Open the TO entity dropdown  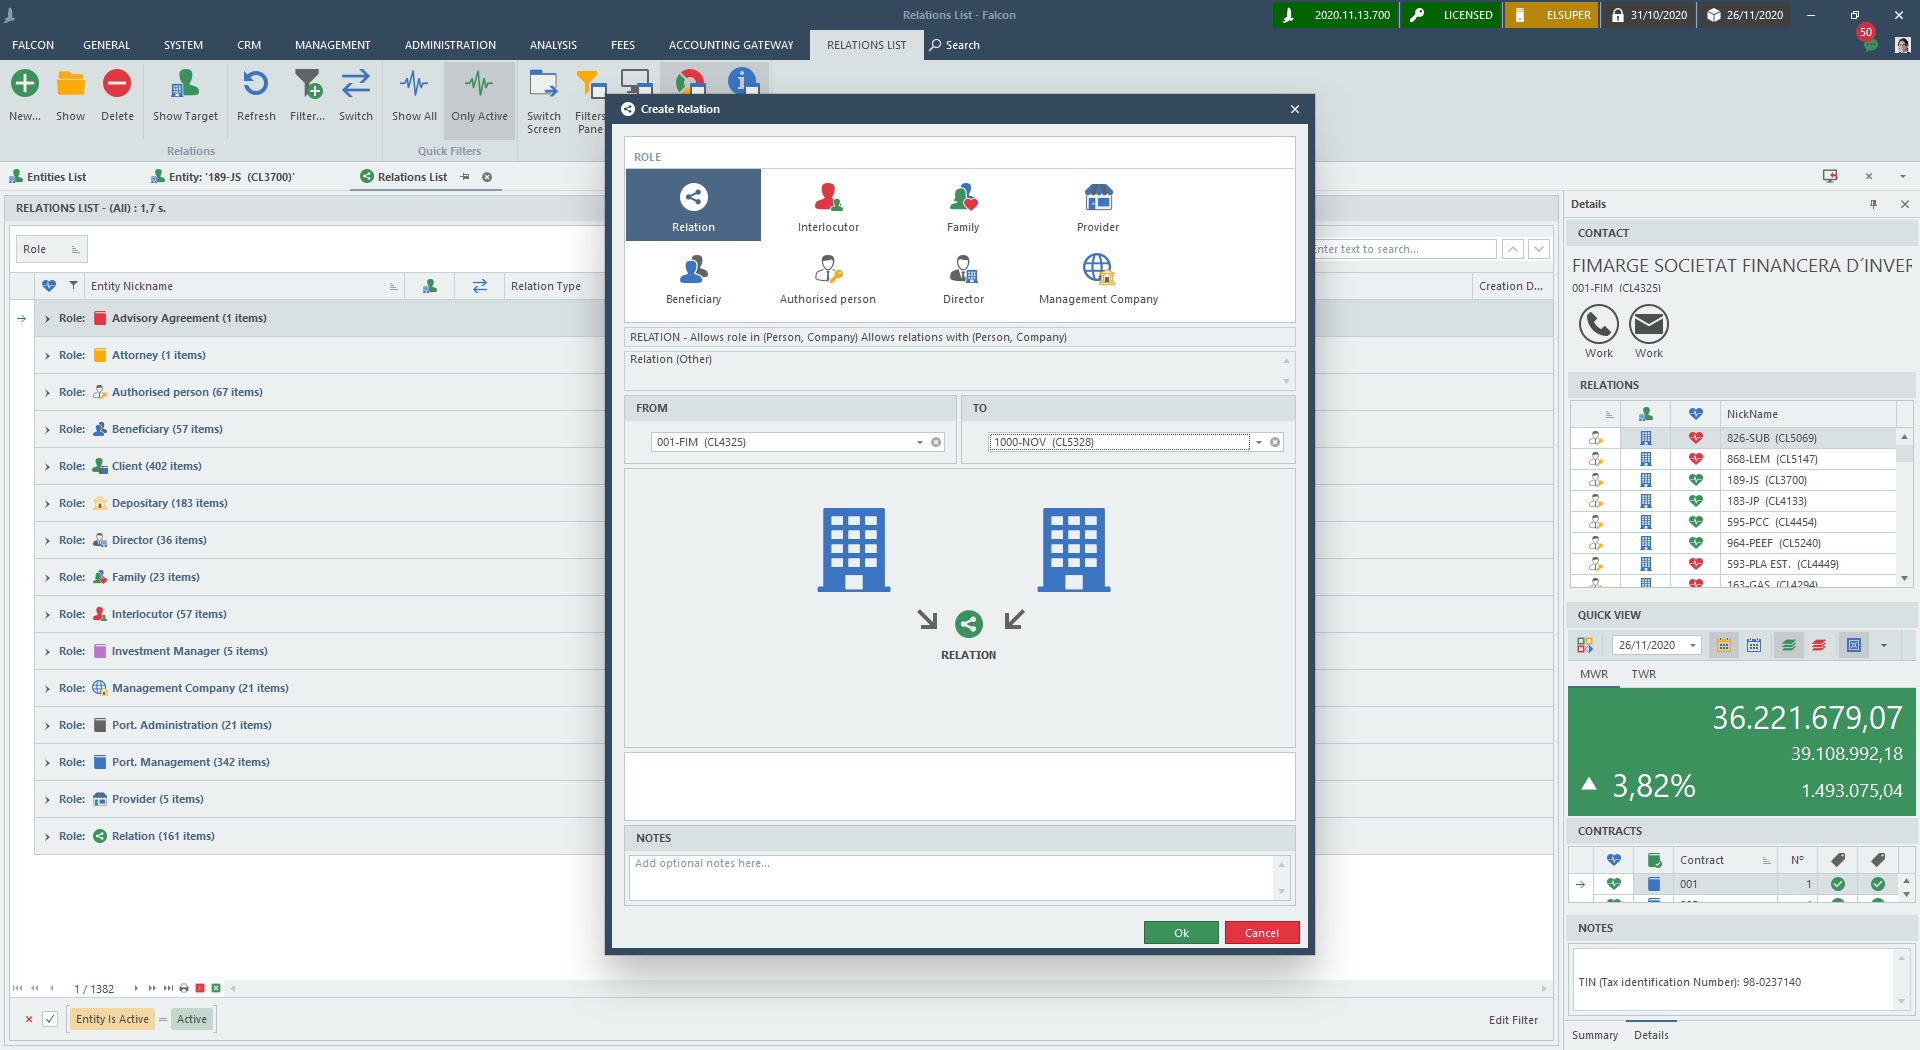coord(1259,442)
